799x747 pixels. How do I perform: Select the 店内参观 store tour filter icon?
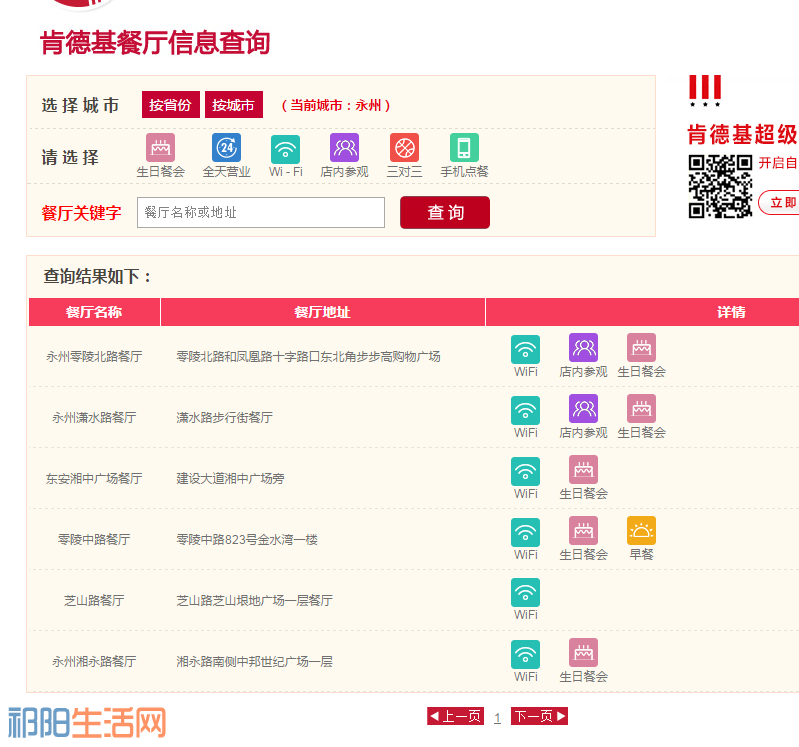[x=344, y=148]
